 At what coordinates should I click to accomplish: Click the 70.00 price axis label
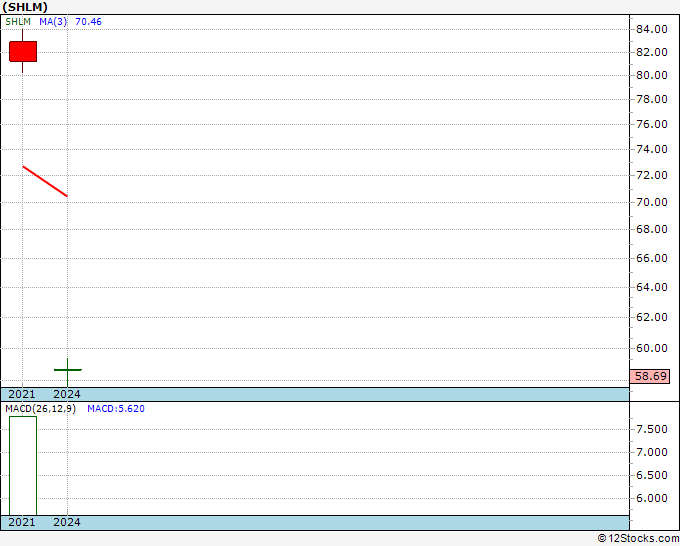pyautogui.click(x=651, y=203)
